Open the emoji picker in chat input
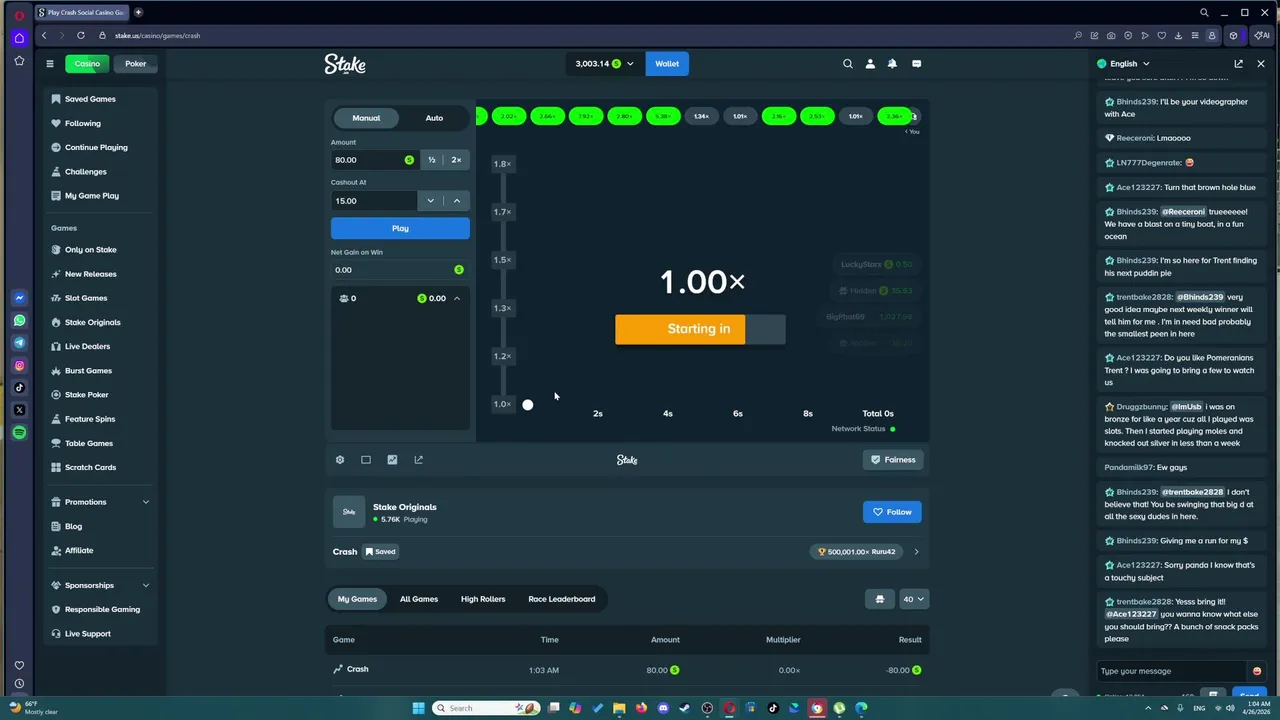The height and width of the screenshot is (720, 1280). pyautogui.click(x=1257, y=671)
